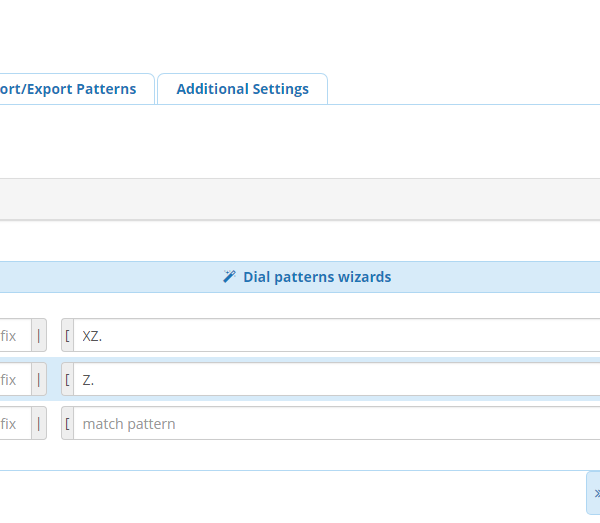Click the empty match pattern input field
Screen dimensions: 600x523
coord(338,424)
